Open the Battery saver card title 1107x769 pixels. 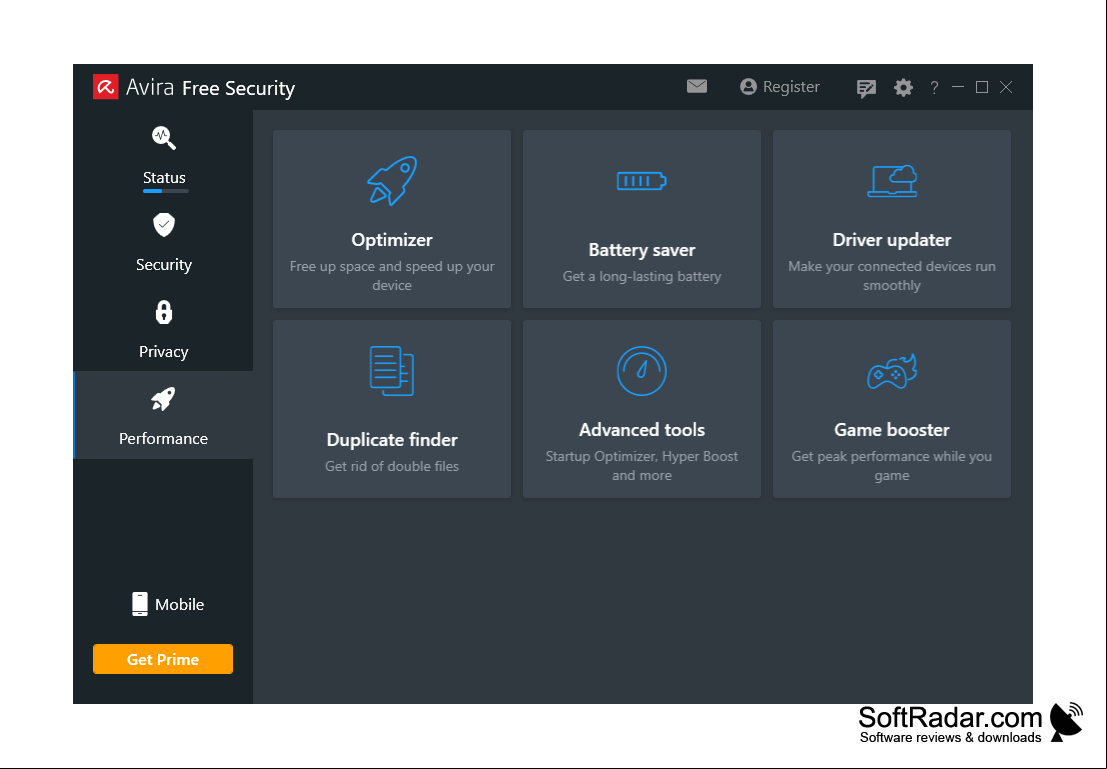click(642, 250)
